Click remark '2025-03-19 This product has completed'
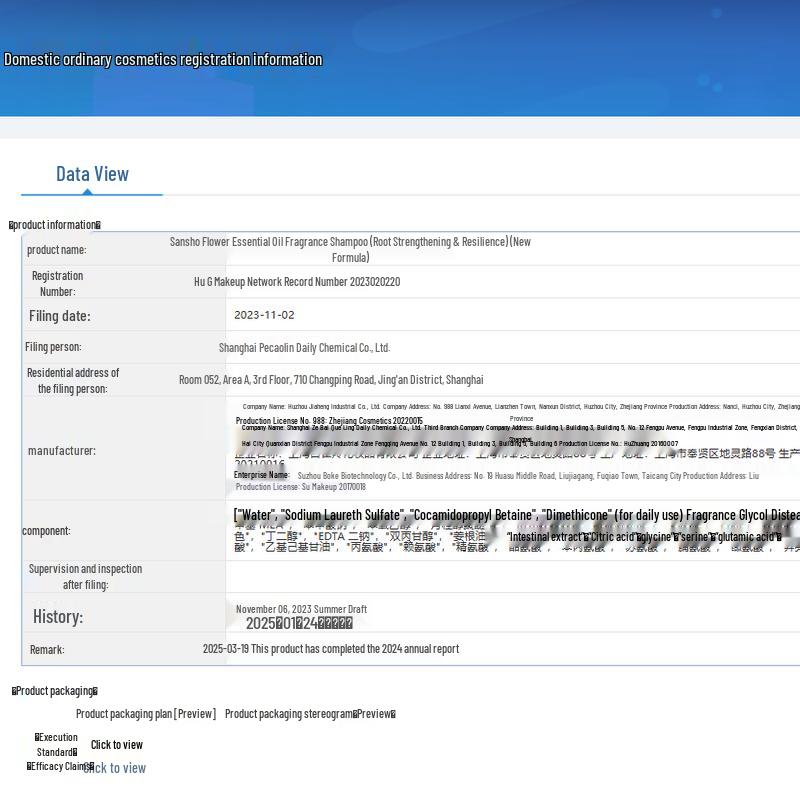 click(x=331, y=649)
